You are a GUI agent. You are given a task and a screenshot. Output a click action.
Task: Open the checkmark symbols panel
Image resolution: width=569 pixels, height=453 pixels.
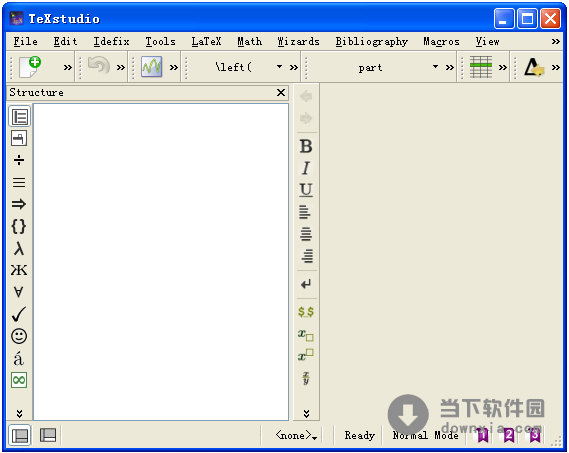tap(19, 314)
